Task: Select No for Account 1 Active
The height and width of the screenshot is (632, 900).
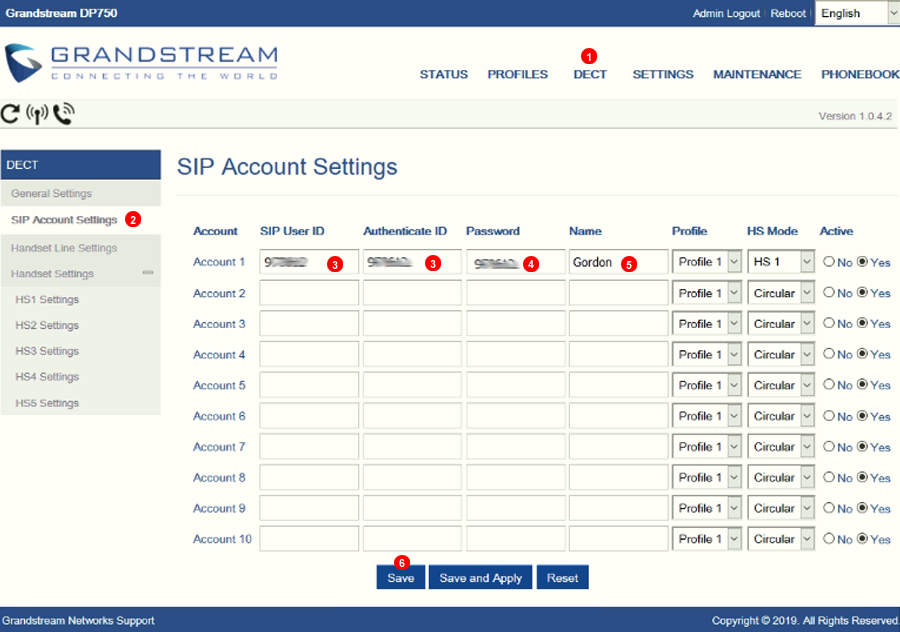Action: [x=828, y=261]
